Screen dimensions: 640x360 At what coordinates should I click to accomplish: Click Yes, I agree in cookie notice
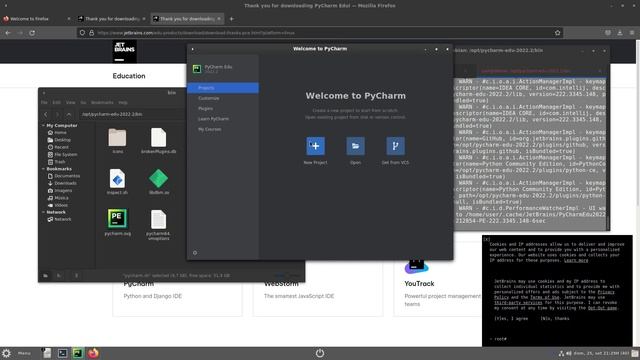coord(511,318)
